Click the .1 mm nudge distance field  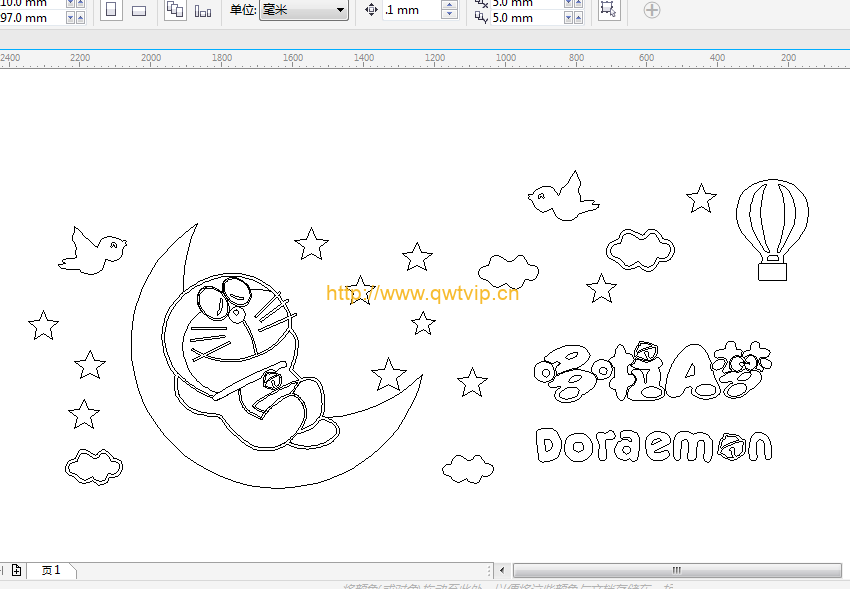pos(411,10)
